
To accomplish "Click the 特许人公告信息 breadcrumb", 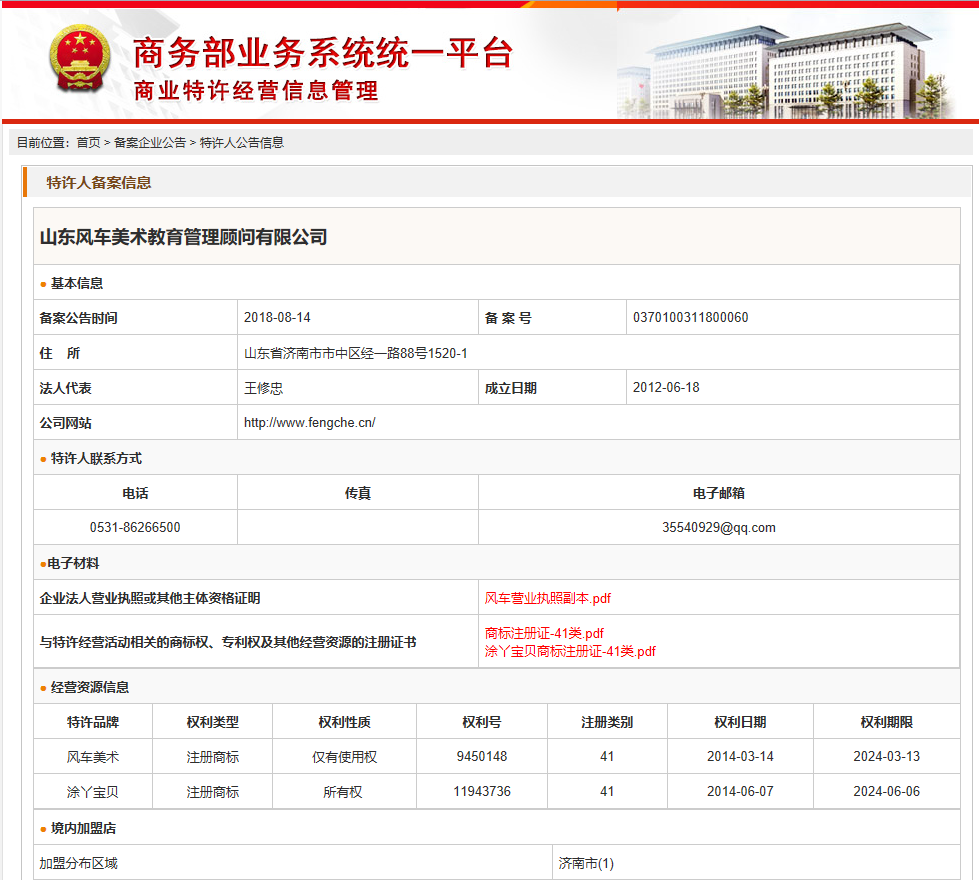I will click(242, 142).
